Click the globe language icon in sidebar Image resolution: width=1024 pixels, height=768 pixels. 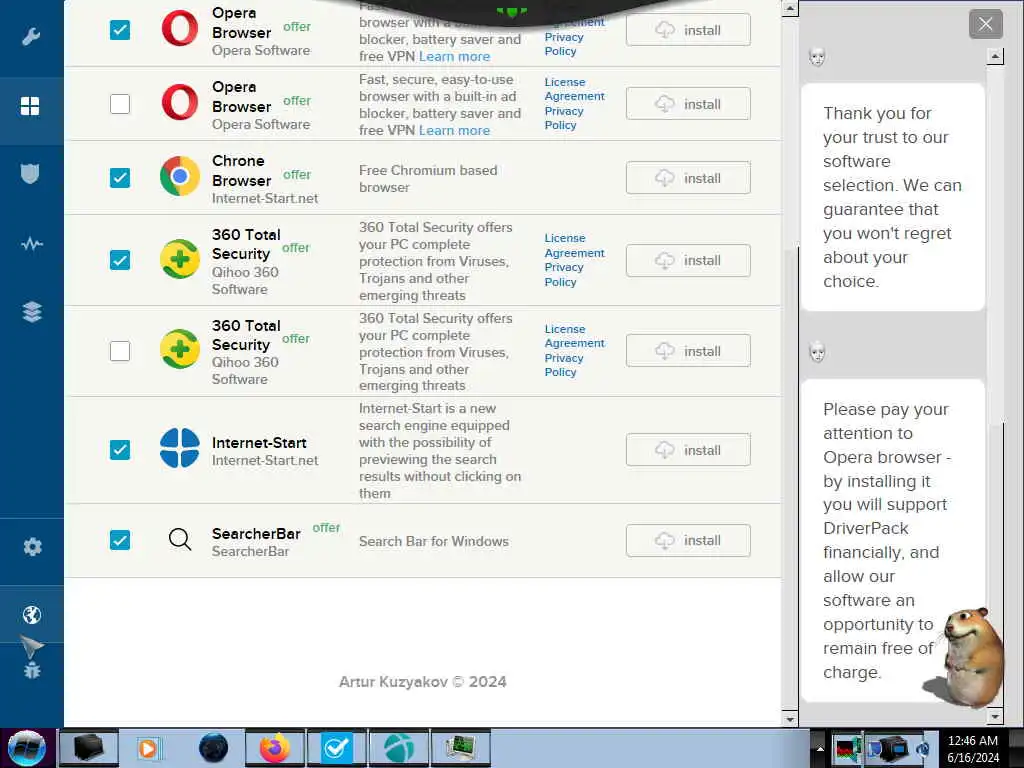point(31,615)
